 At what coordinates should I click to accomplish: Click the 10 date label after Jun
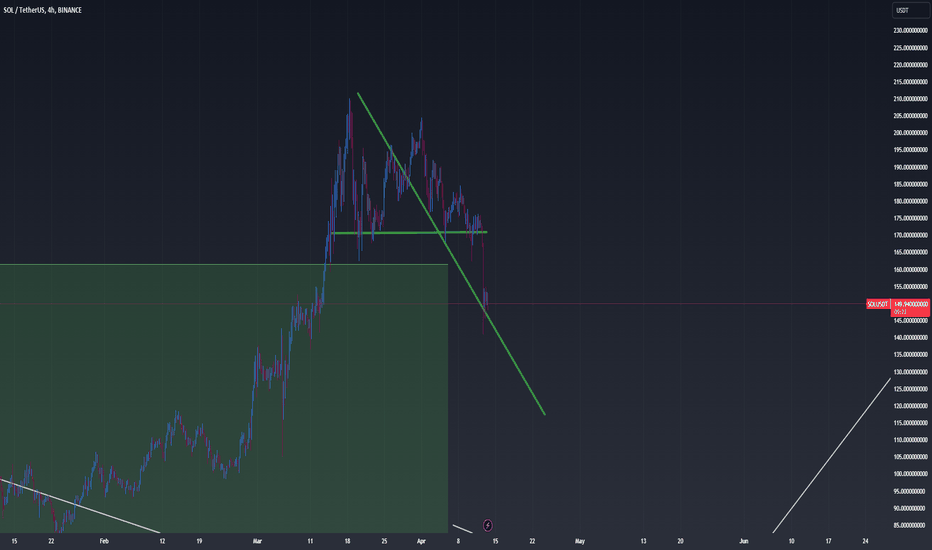(x=791, y=541)
